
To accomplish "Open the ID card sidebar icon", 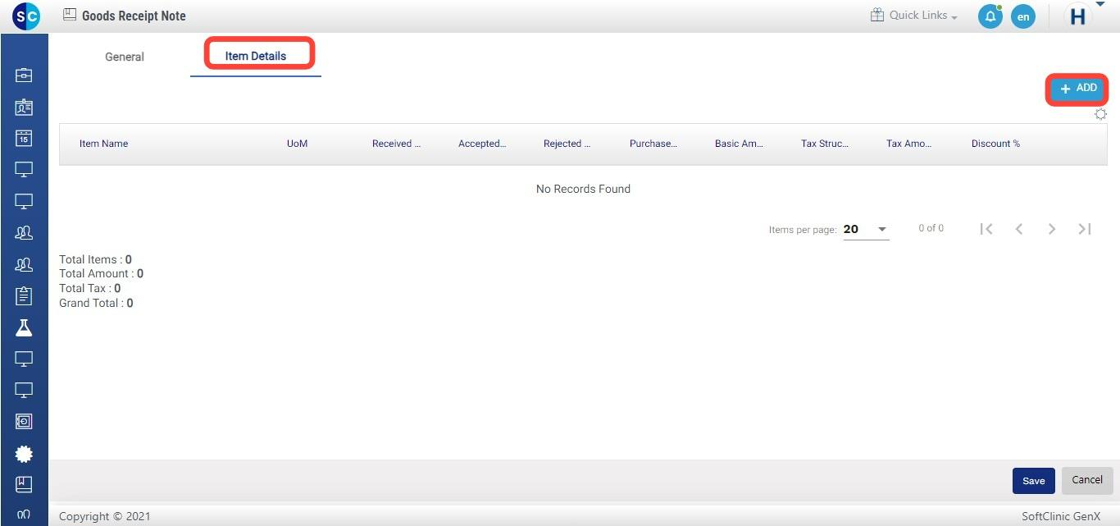I will point(24,107).
